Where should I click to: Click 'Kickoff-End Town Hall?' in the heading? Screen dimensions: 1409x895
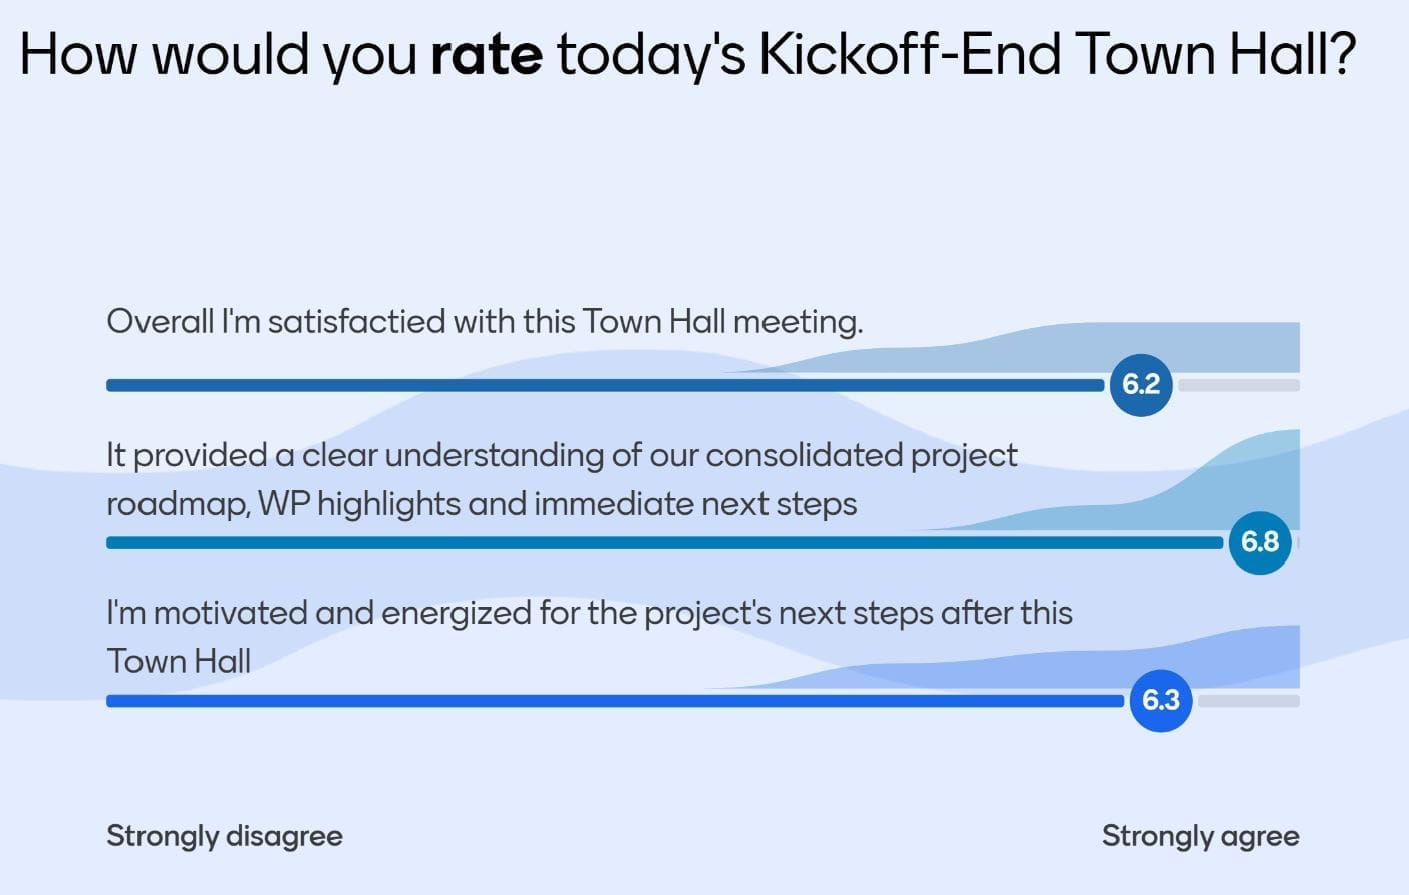pyautogui.click(x=1057, y=55)
